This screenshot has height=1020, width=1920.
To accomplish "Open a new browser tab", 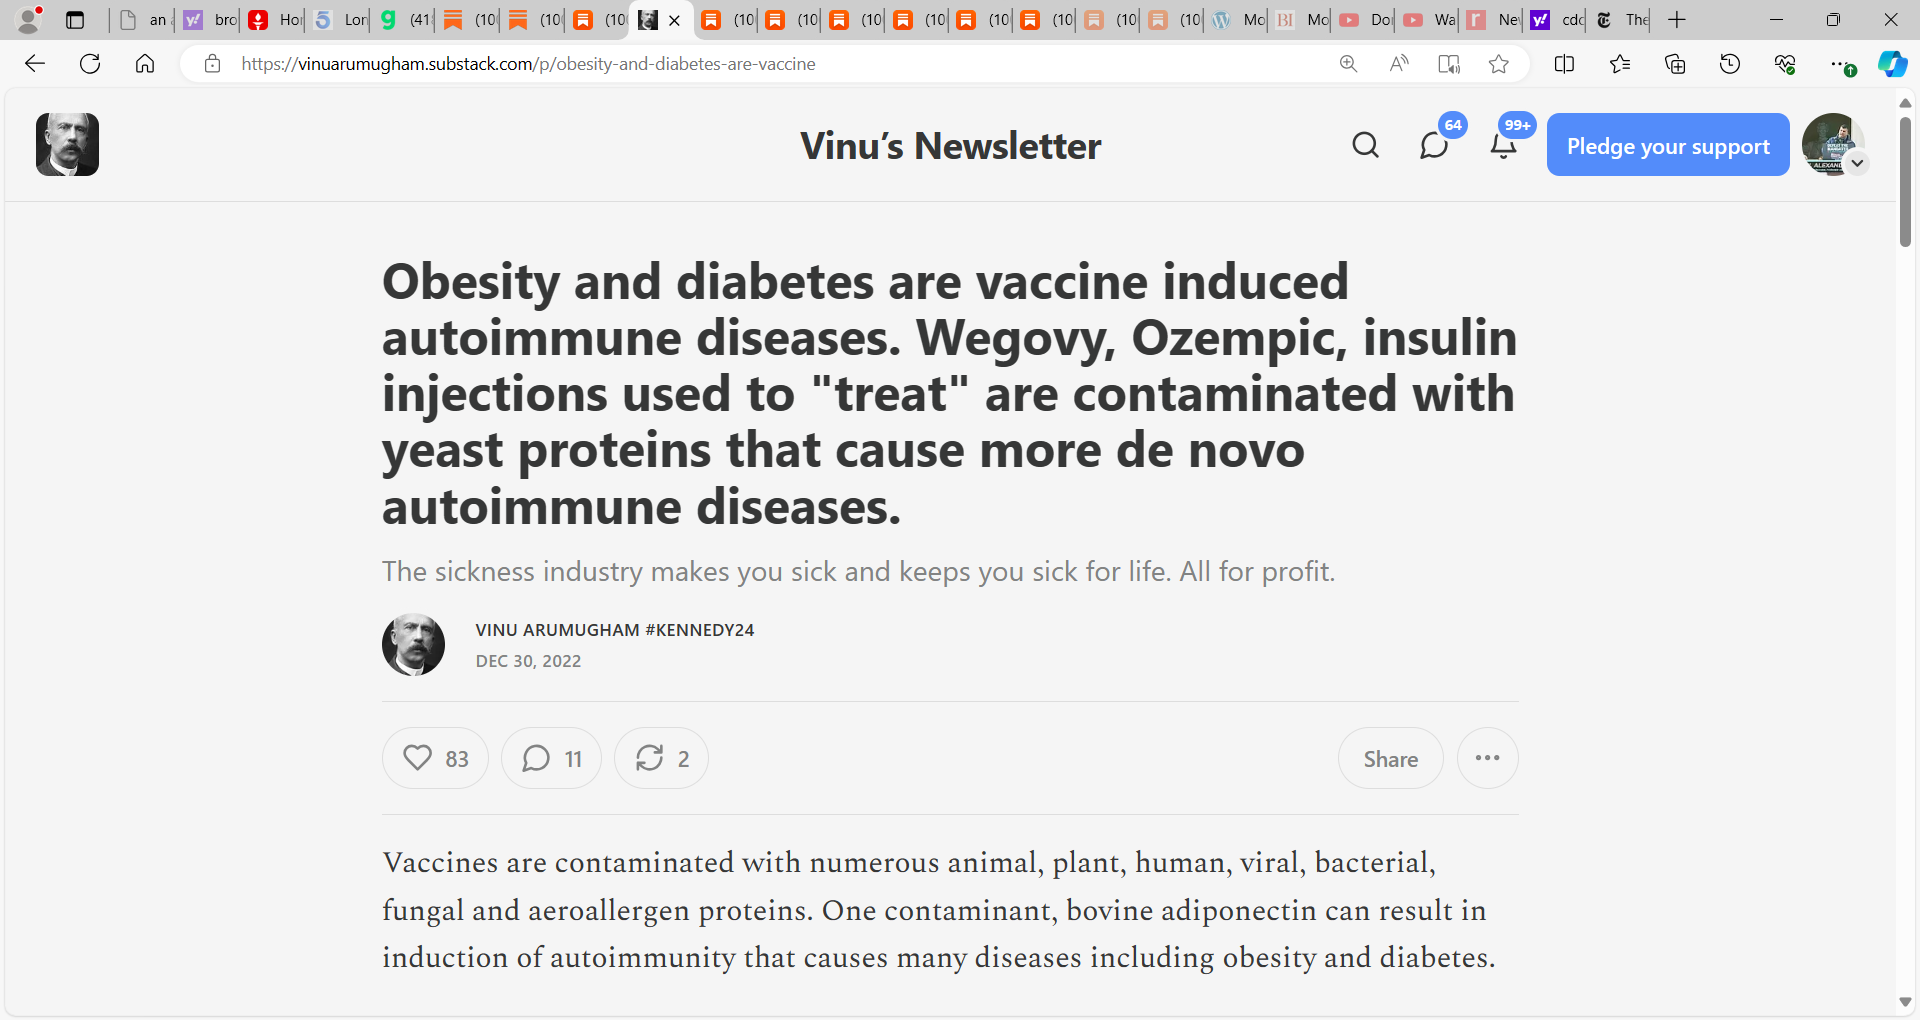I will 1677,19.
